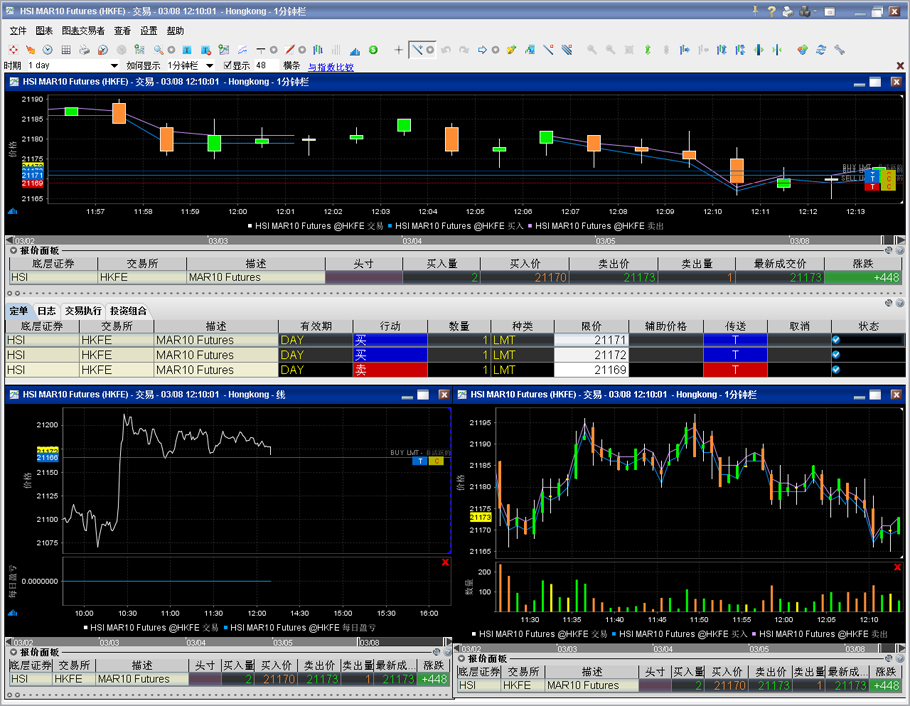The height and width of the screenshot is (706, 910).
Task: Click the top chart date timeline scrollbar
Action: [x=455, y=240]
